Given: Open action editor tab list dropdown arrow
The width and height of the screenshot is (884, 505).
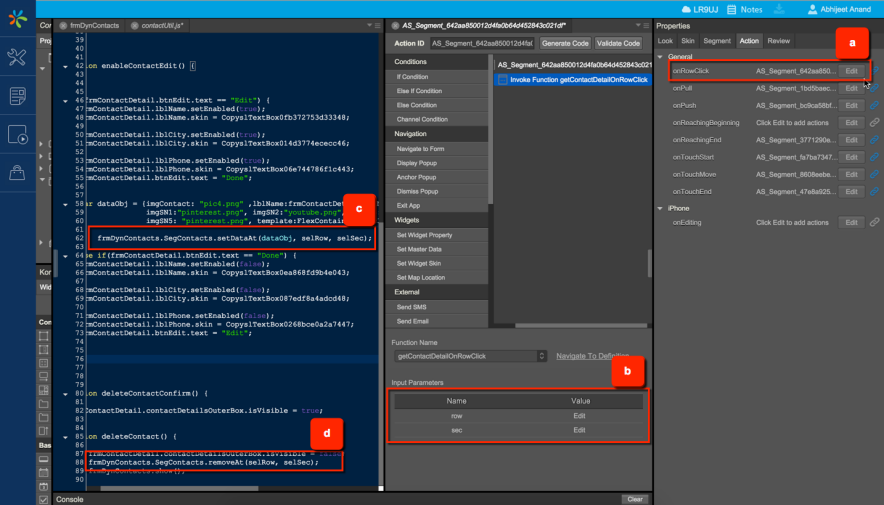Looking at the screenshot, I should [638, 25].
